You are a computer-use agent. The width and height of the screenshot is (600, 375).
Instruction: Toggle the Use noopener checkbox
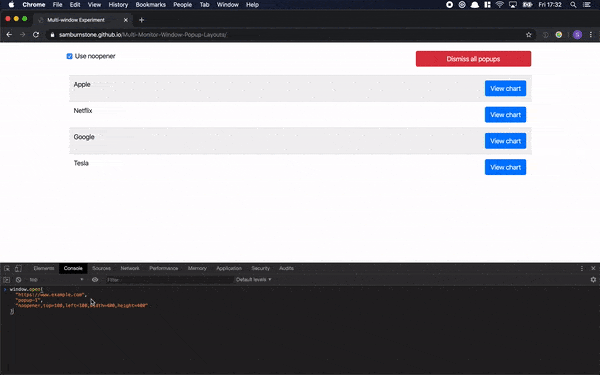point(70,56)
